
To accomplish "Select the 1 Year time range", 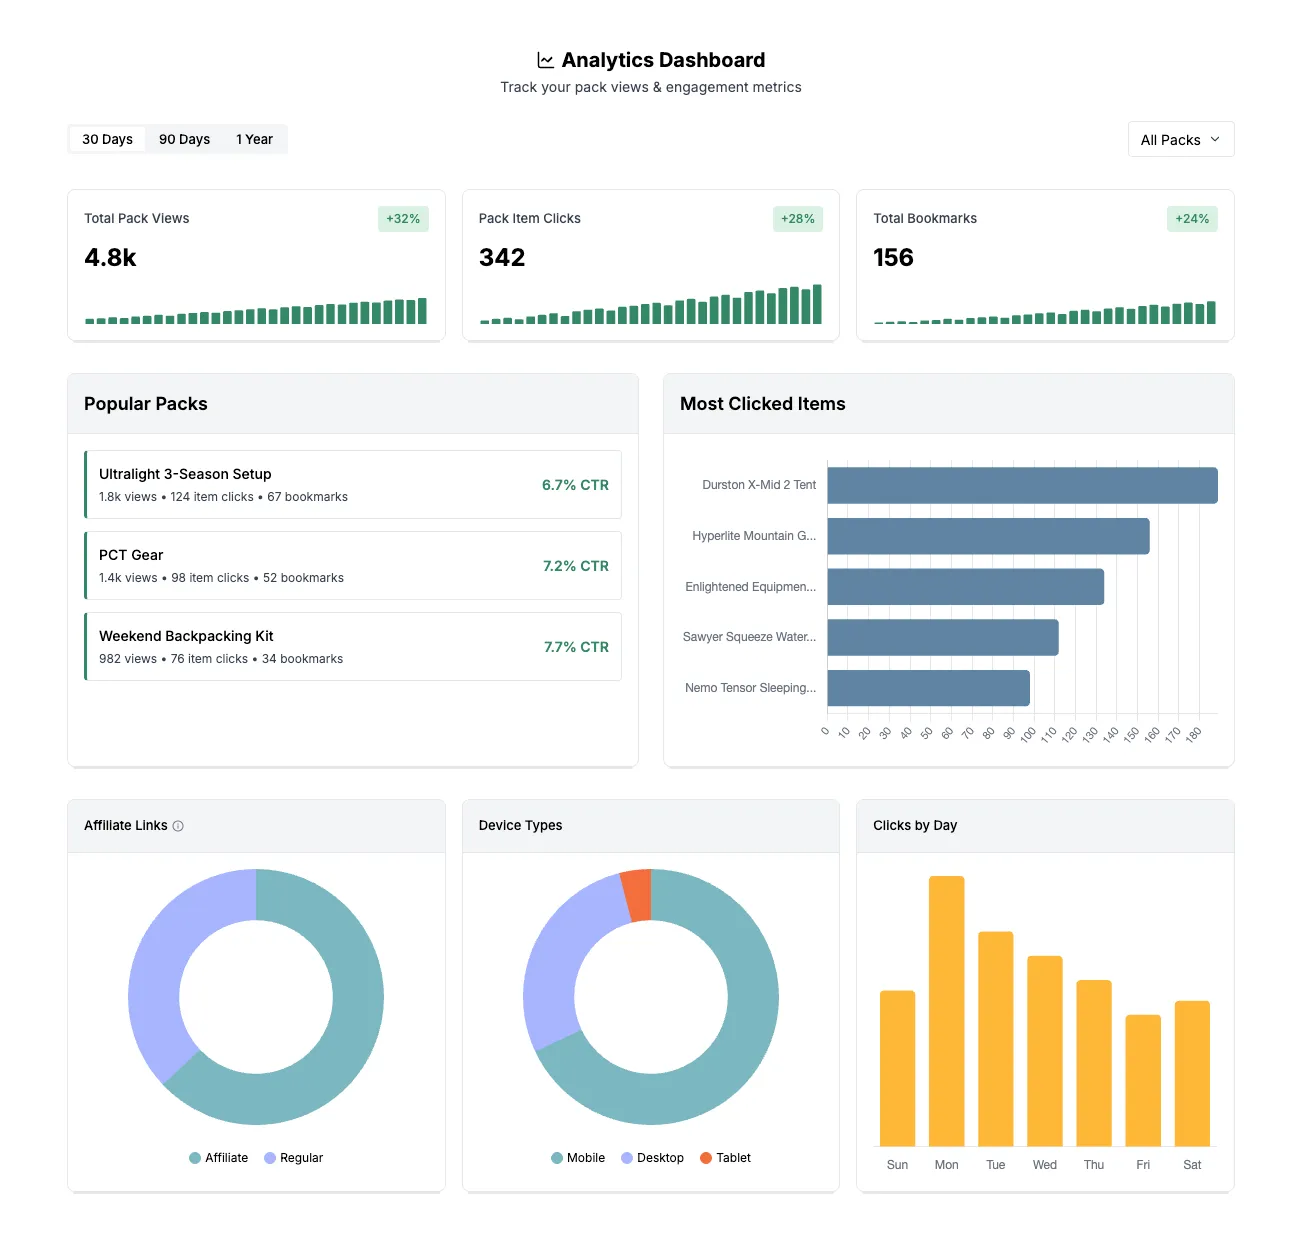I will pyautogui.click(x=254, y=139).
